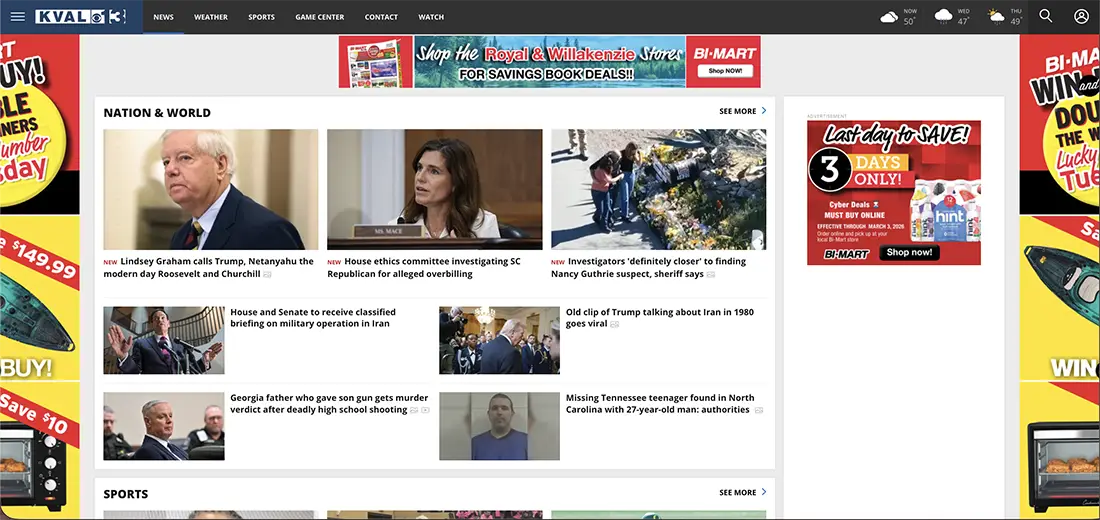The width and height of the screenshot is (1100, 520).
Task: Read Old clip of Trump about Iran story
Action: pyautogui.click(x=660, y=318)
